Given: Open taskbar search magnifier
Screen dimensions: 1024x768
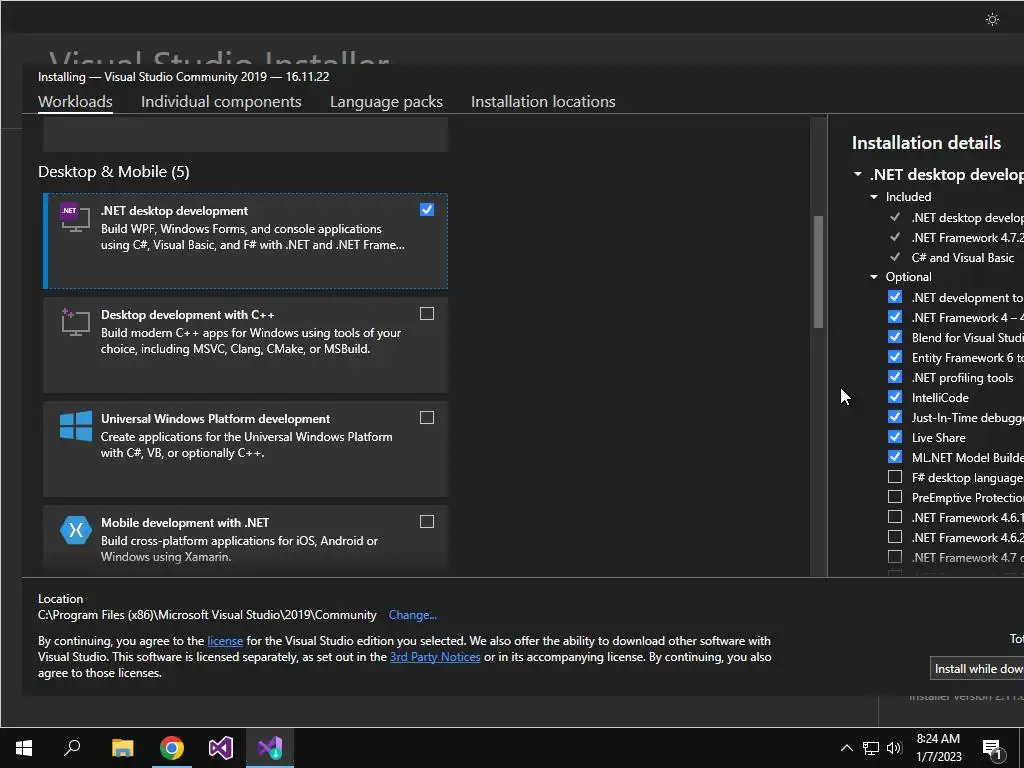Looking at the screenshot, I should [x=72, y=747].
